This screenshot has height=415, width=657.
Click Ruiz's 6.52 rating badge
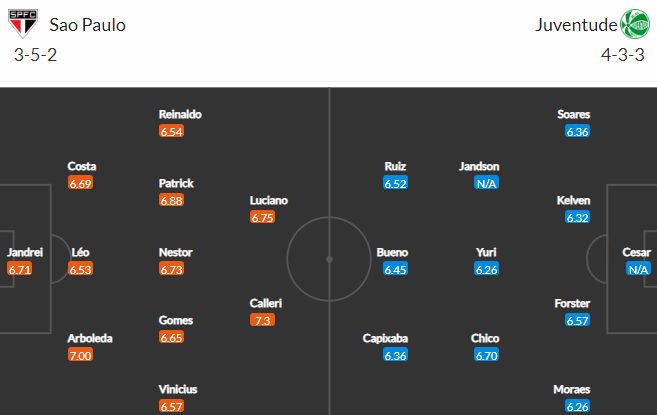pyautogui.click(x=395, y=183)
